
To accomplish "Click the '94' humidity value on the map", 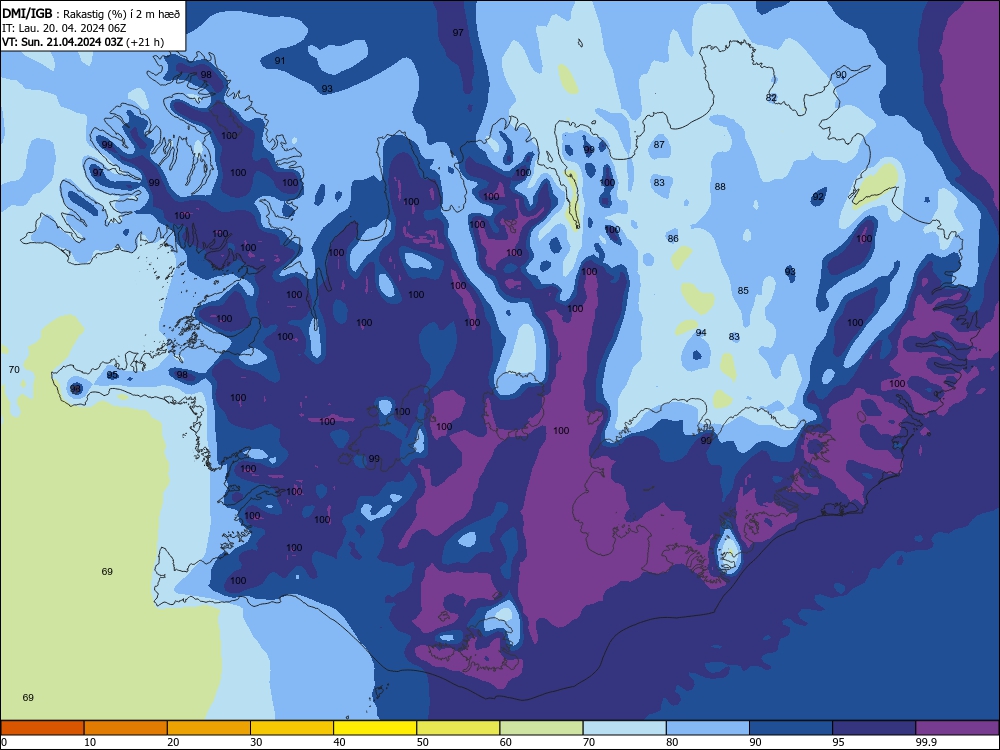I will pyautogui.click(x=701, y=332).
